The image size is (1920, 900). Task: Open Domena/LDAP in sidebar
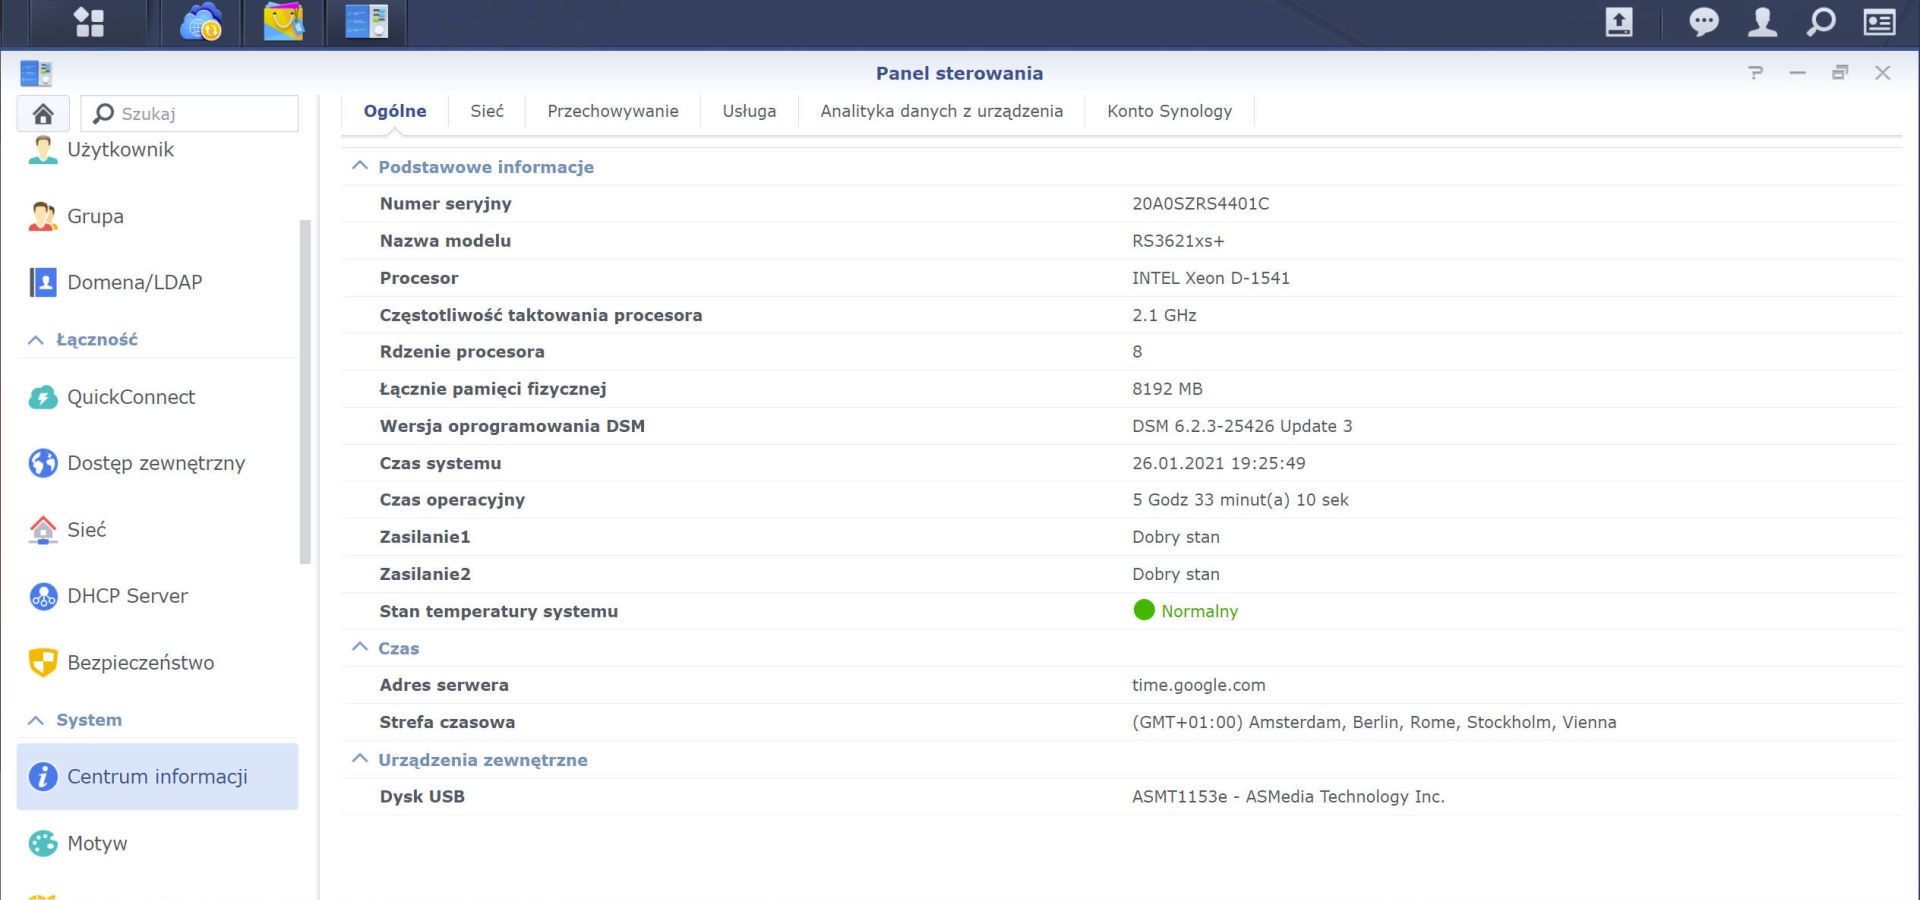(134, 282)
